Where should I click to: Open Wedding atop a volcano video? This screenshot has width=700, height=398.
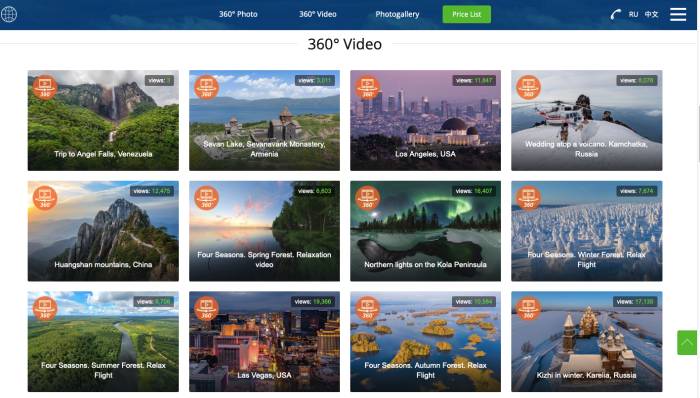(x=587, y=120)
